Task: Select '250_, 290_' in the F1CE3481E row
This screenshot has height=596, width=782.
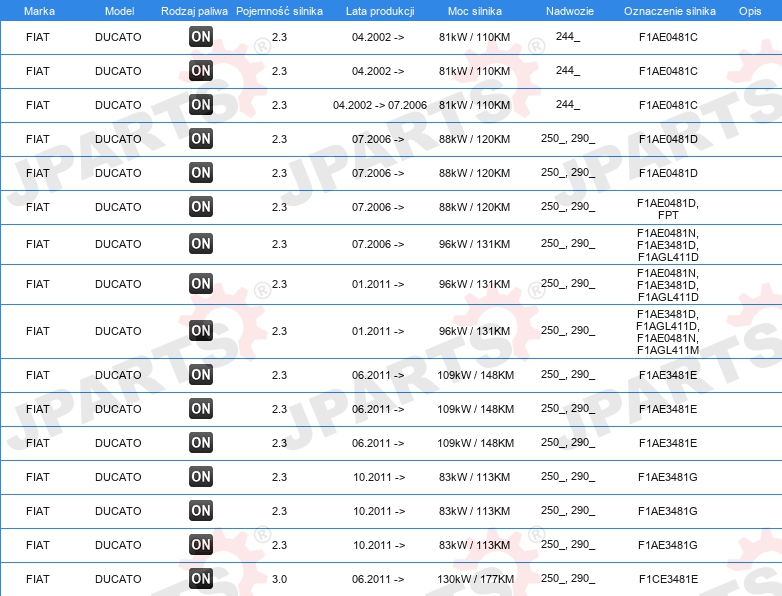Action: coord(568,579)
